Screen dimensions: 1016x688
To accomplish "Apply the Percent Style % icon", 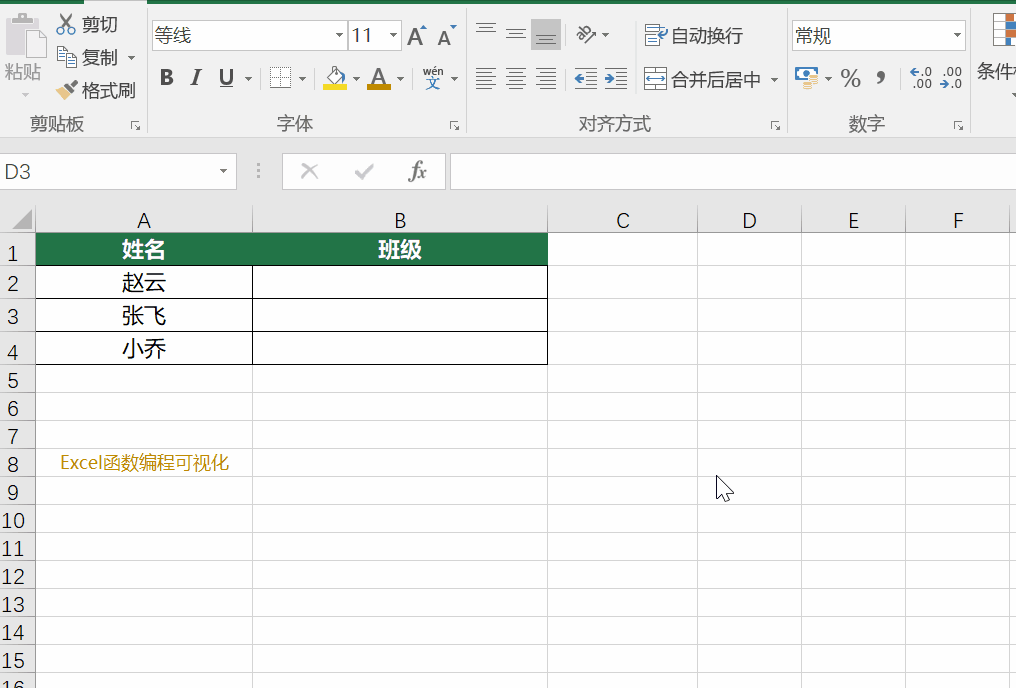I will (851, 79).
